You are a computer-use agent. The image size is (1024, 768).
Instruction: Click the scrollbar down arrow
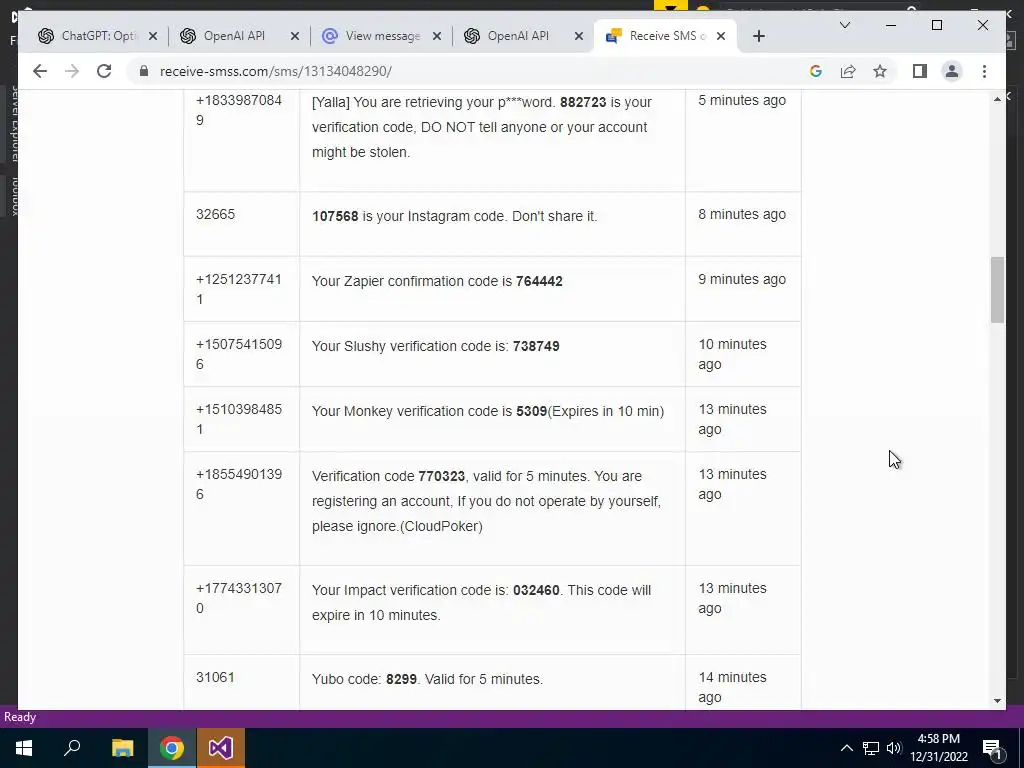997,701
